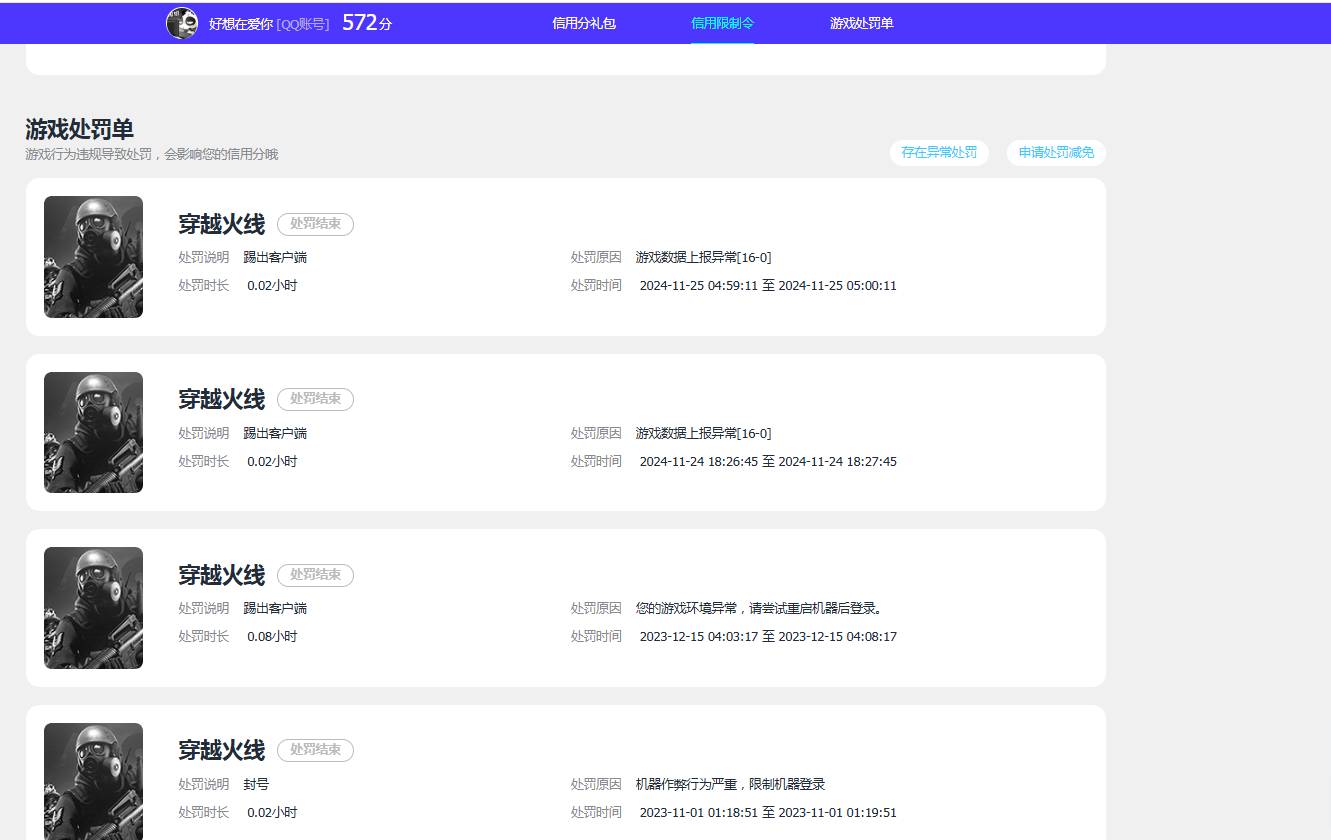Open the 游戏处罚单 tab

click(x=861, y=22)
